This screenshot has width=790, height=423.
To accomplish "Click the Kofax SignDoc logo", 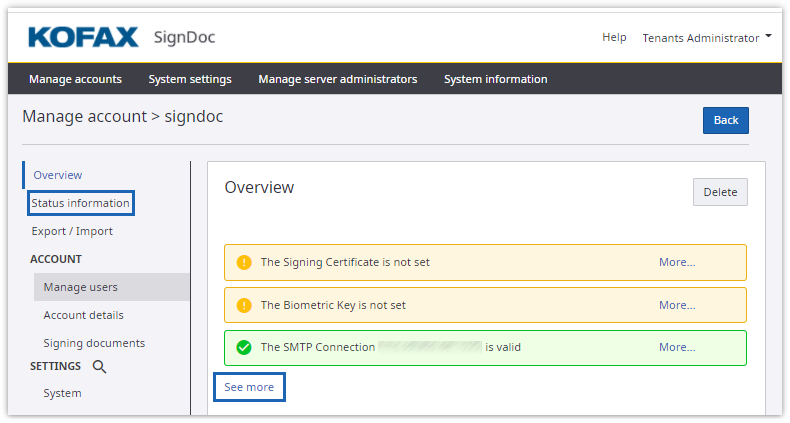I will click(122, 38).
